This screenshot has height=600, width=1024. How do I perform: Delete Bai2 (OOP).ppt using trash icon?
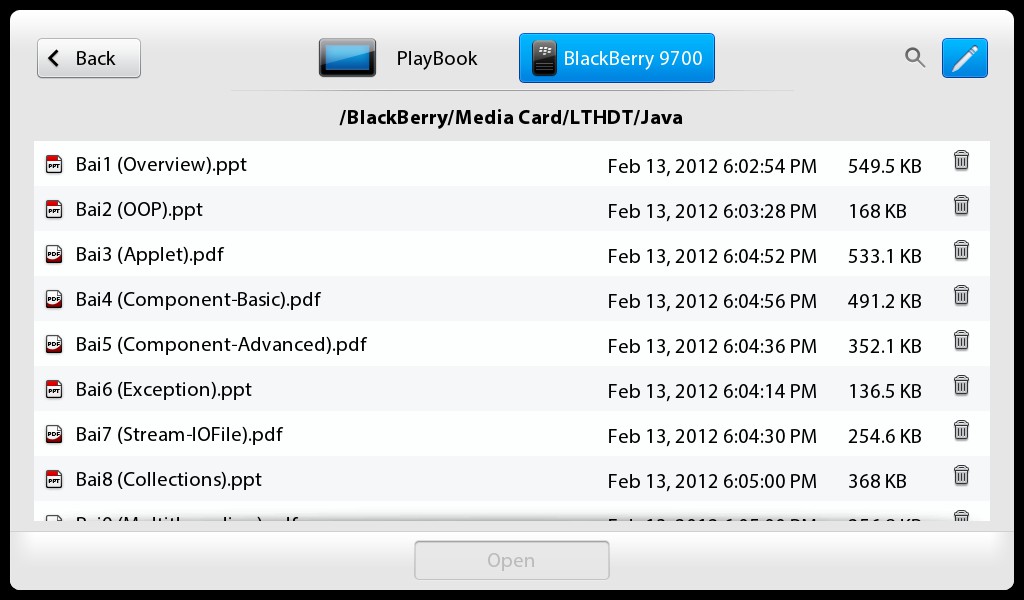pos(961,205)
